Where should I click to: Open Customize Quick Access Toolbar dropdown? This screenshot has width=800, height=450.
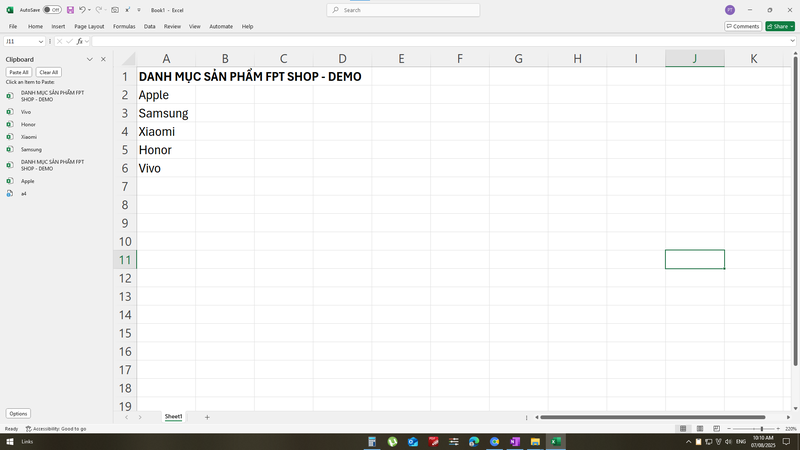click(139, 10)
